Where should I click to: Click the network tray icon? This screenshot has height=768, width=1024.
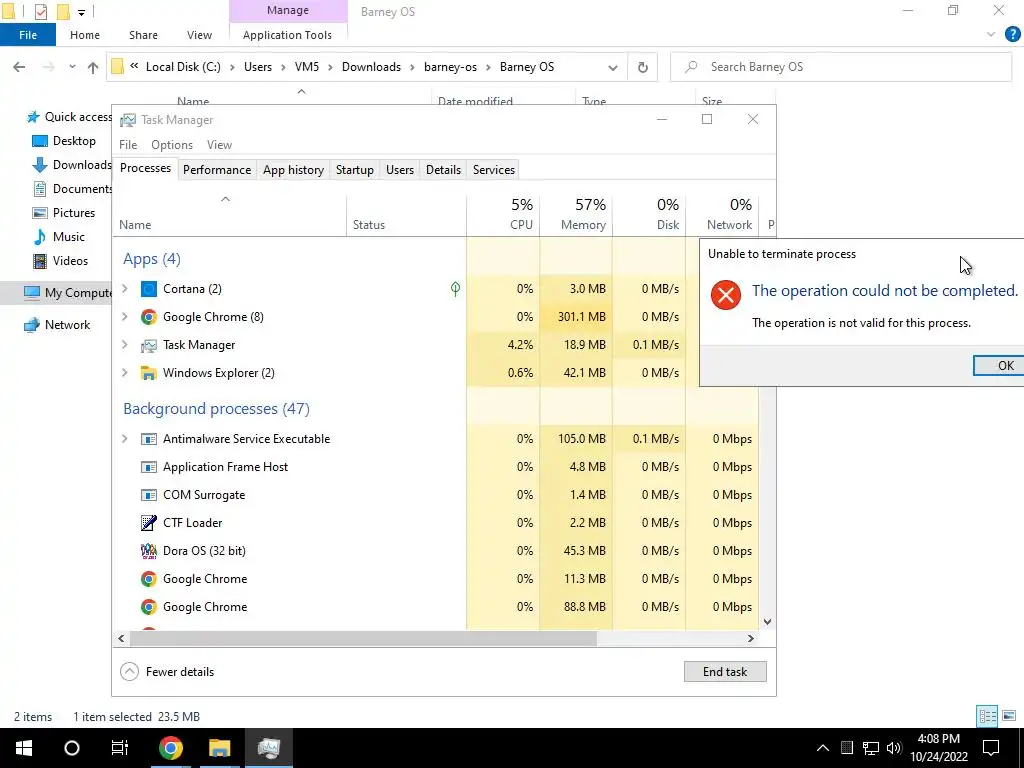pyautogui.click(x=871, y=748)
